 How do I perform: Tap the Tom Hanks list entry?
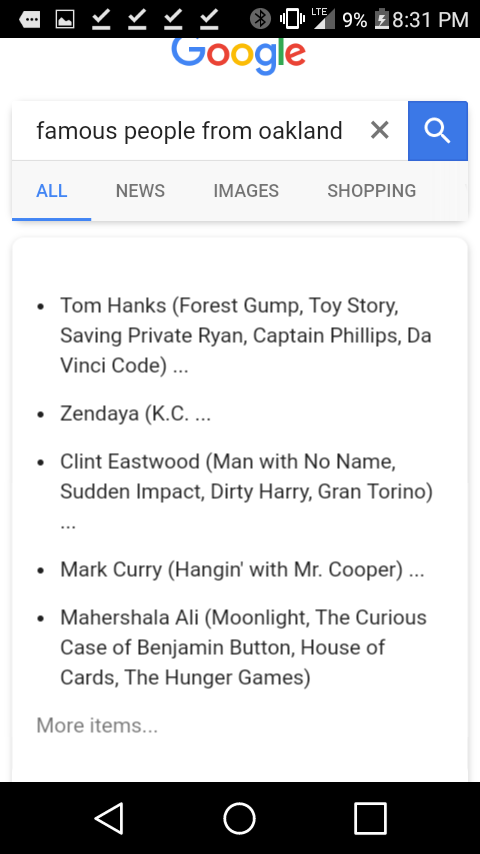(245, 335)
